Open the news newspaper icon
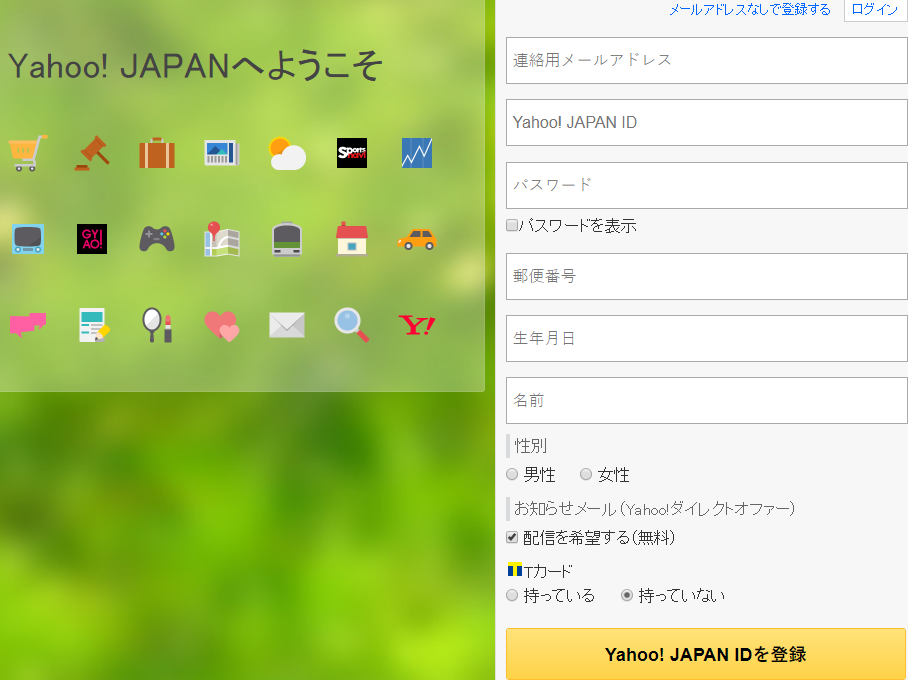The image size is (908, 680). click(x=222, y=153)
